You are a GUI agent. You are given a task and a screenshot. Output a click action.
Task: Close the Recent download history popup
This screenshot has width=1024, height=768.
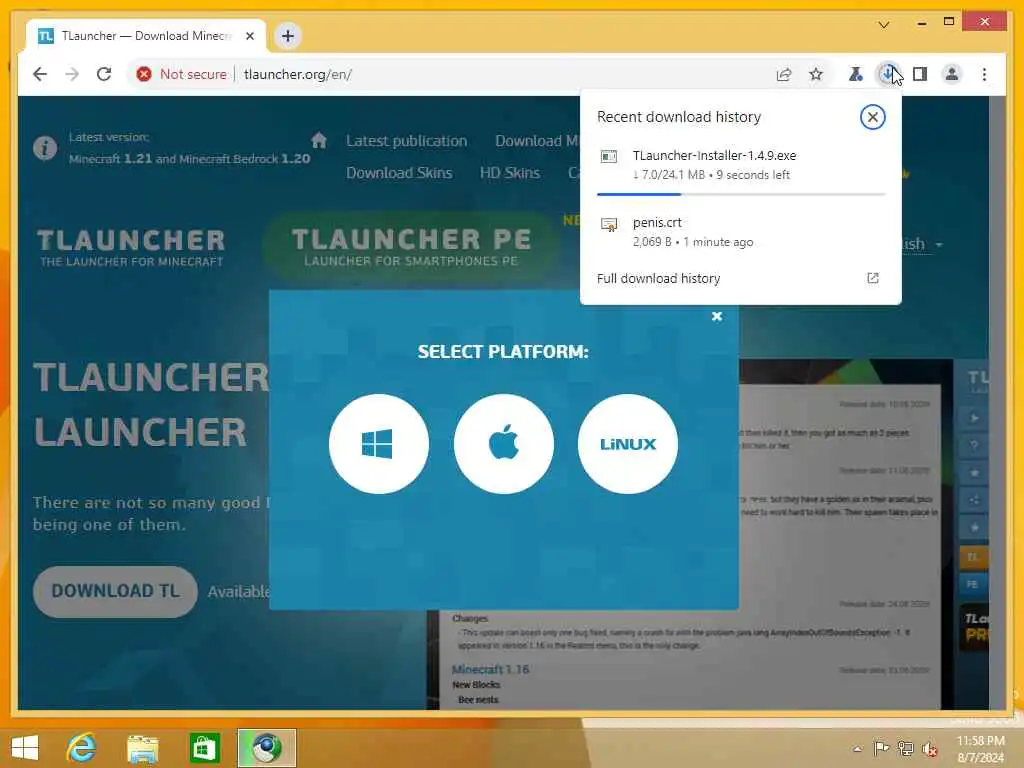(872, 117)
